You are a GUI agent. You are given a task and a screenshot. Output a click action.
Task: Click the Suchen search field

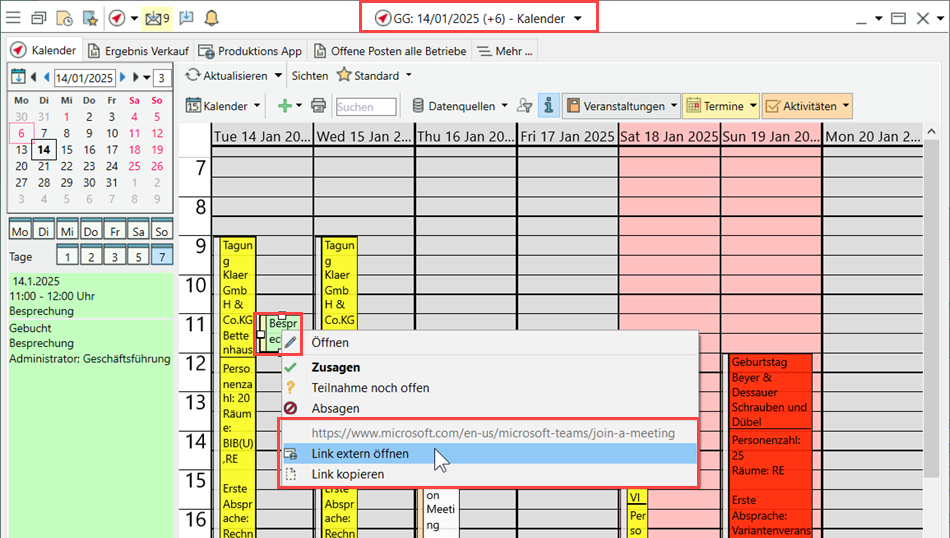tap(366, 106)
